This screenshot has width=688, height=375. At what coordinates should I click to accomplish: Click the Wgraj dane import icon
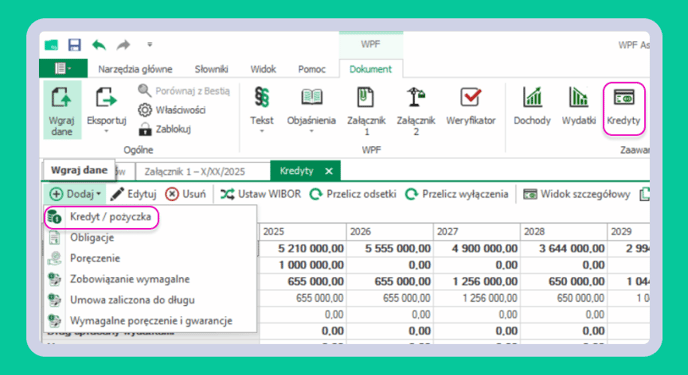click(62, 110)
